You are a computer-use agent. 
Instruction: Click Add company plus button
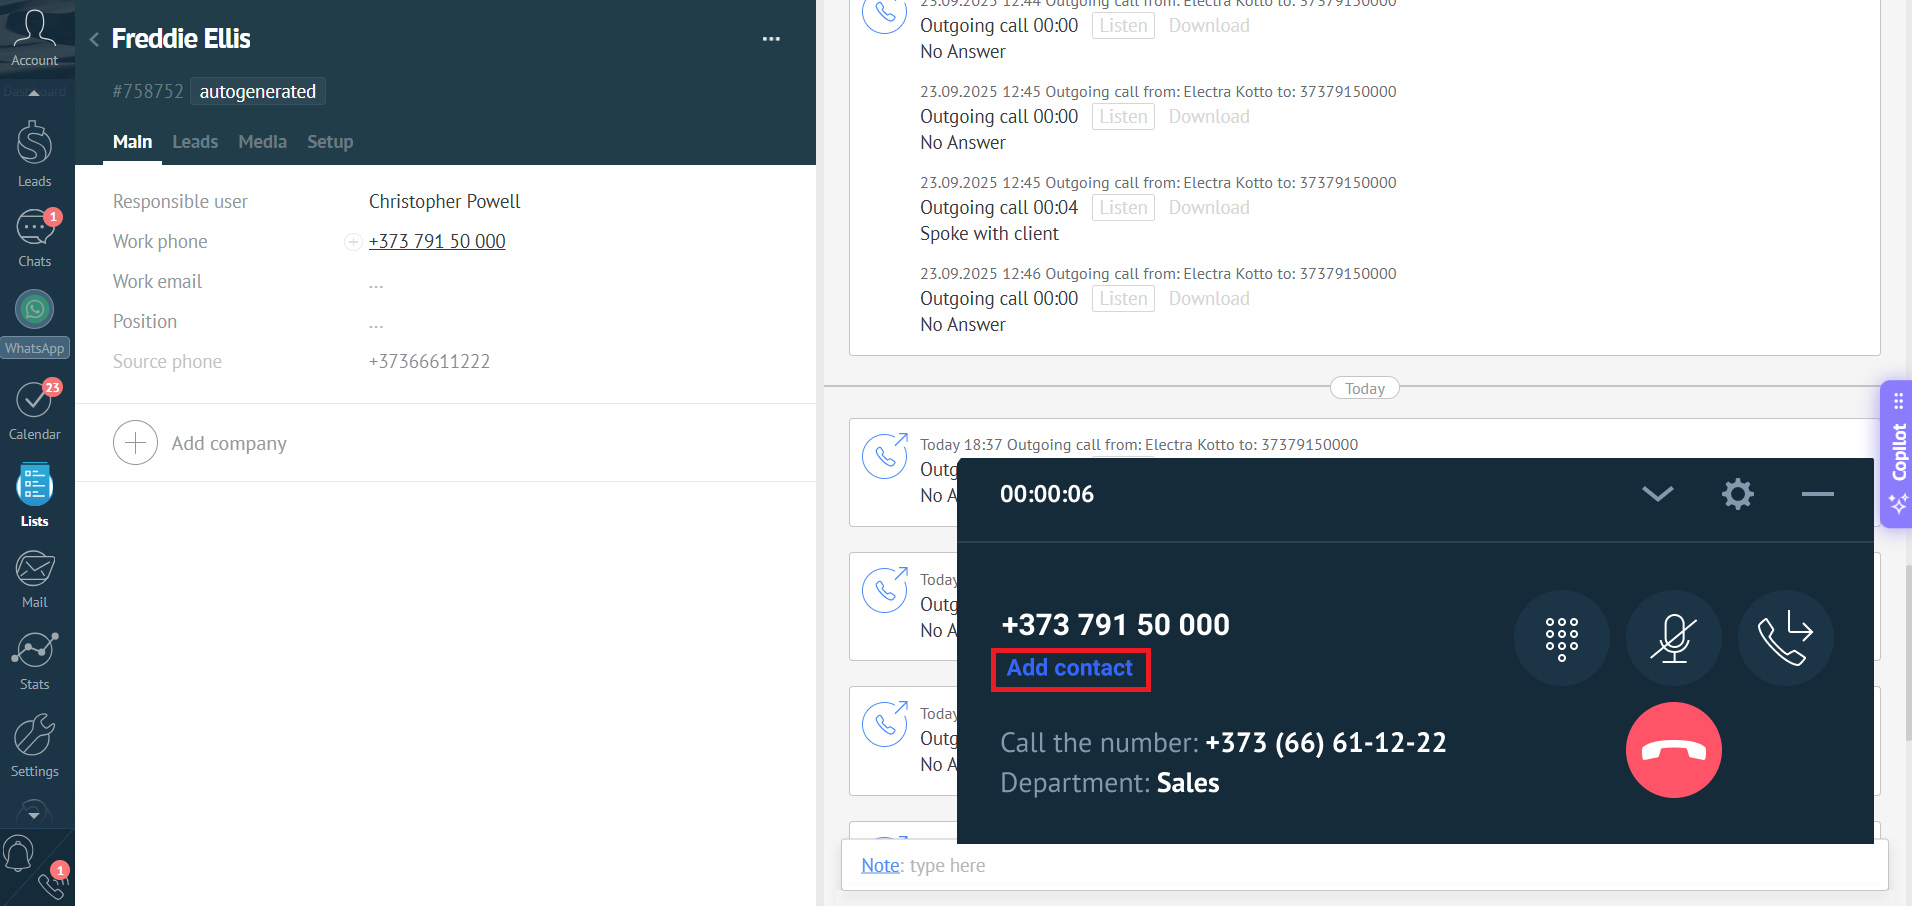point(135,443)
